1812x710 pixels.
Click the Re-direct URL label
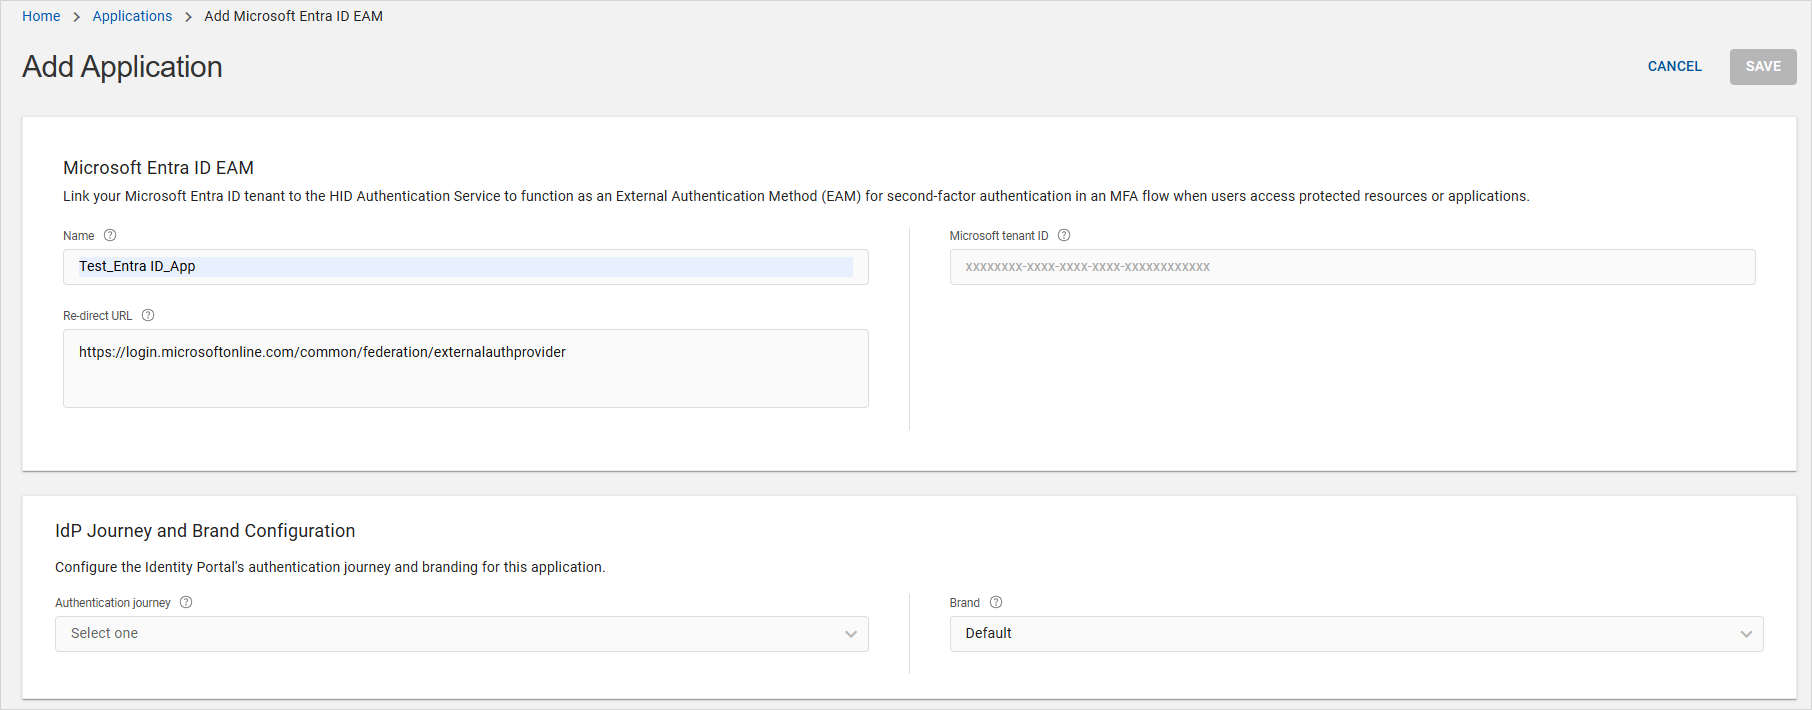click(x=97, y=316)
